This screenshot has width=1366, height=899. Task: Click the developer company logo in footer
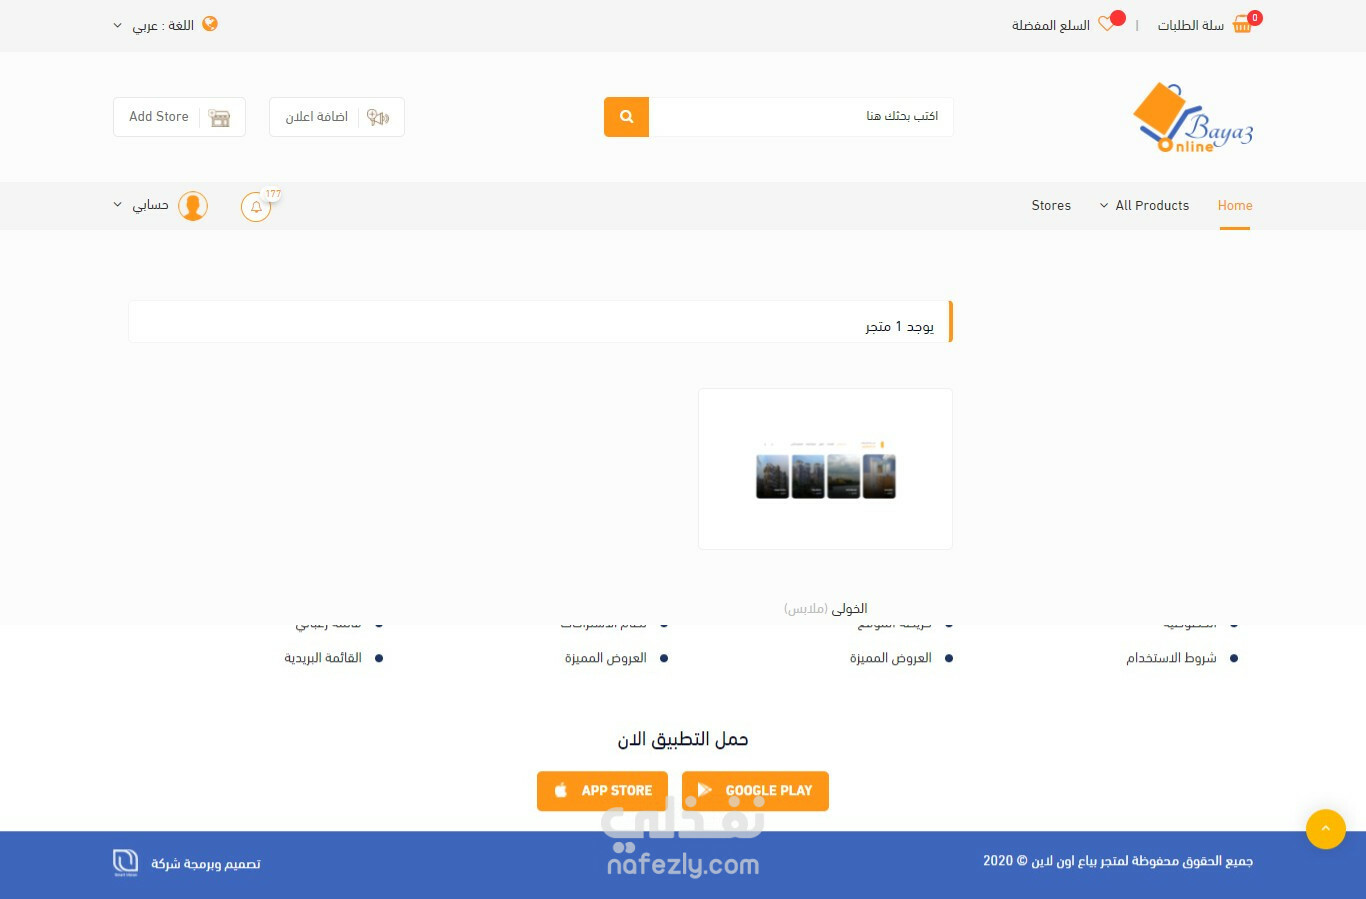(x=125, y=863)
